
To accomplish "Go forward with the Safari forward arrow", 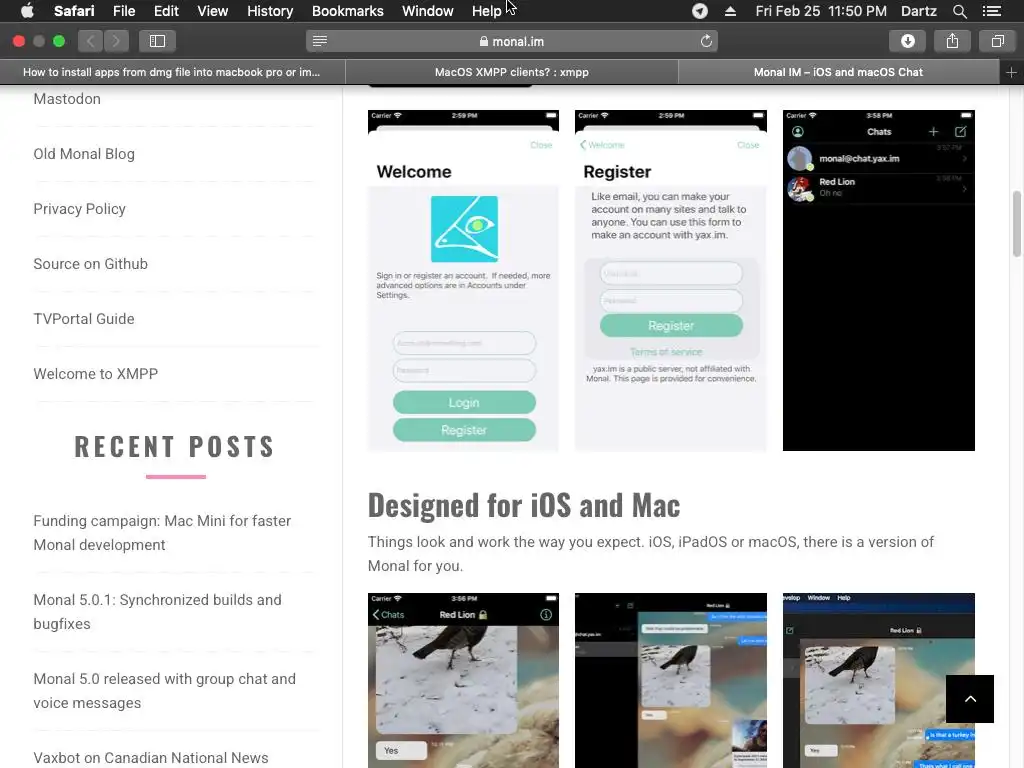I will (116, 41).
